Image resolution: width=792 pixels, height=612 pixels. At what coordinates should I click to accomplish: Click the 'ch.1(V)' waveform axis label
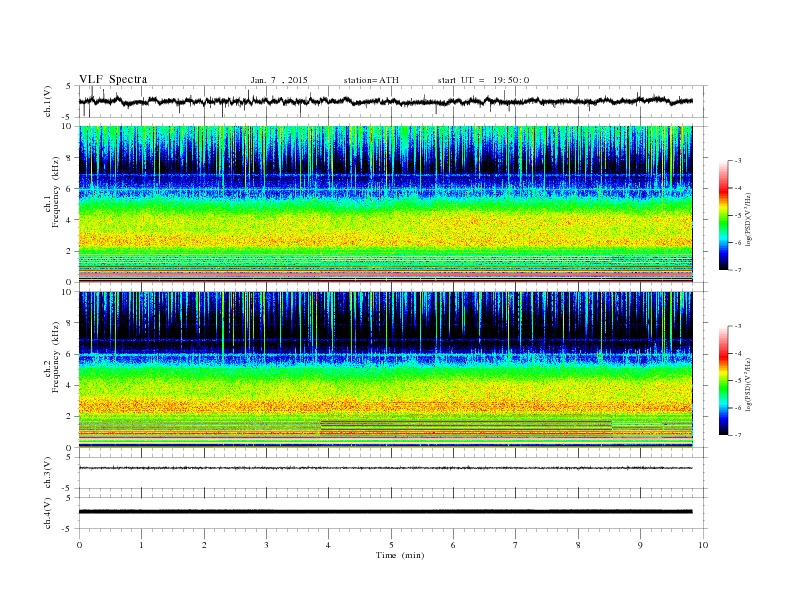point(48,101)
